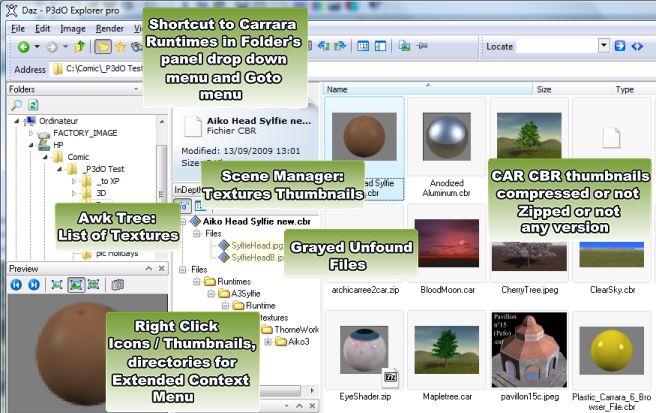656x413 pixels.
Task: Select the HP drive in tree
Action: (58, 145)
